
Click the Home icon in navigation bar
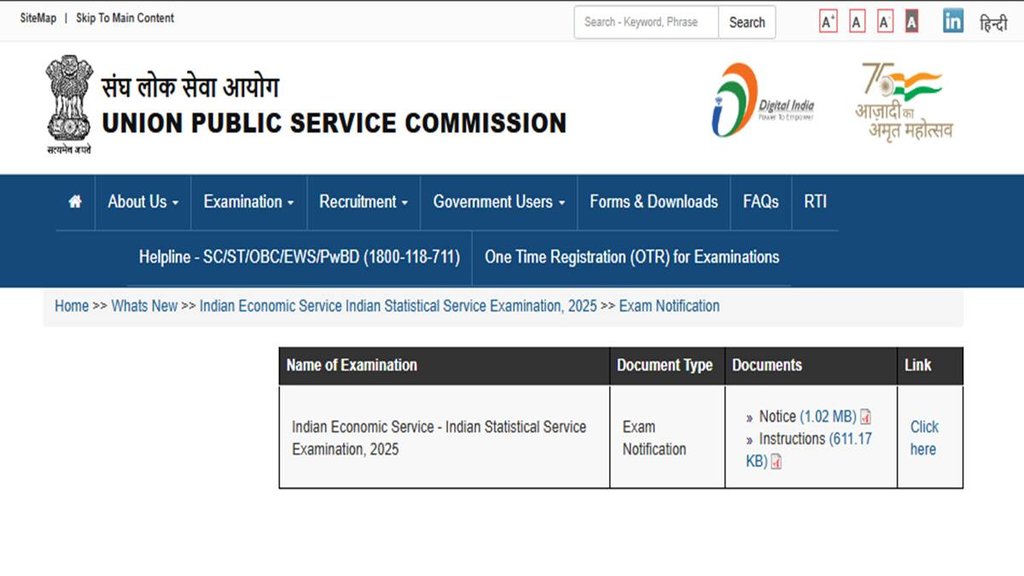click(75, 202)
